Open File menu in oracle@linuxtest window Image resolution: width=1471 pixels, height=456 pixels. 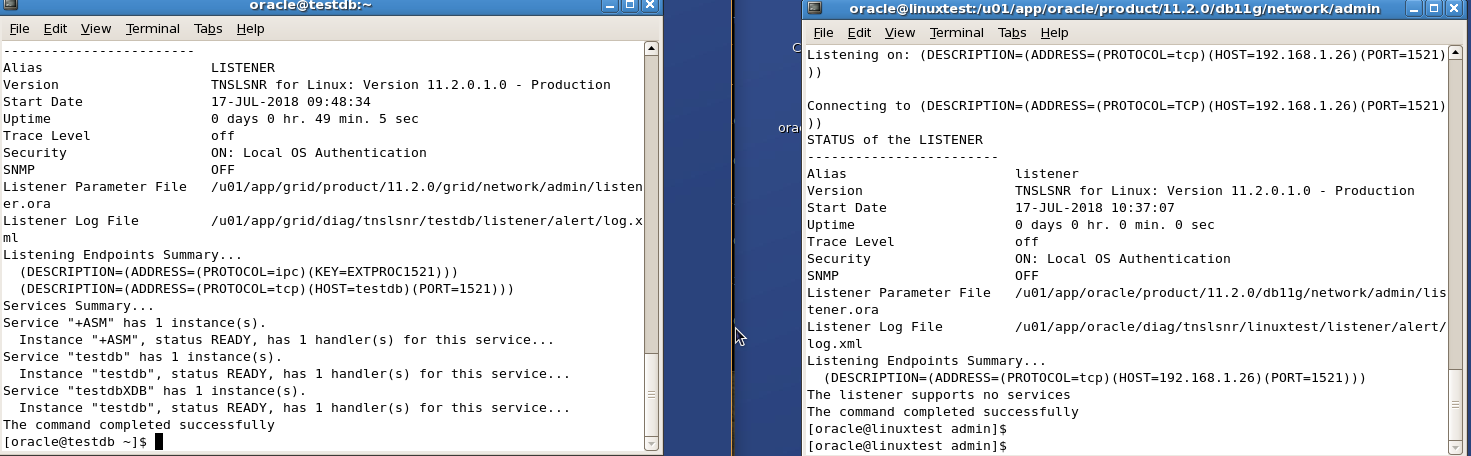tap(823, 33)
